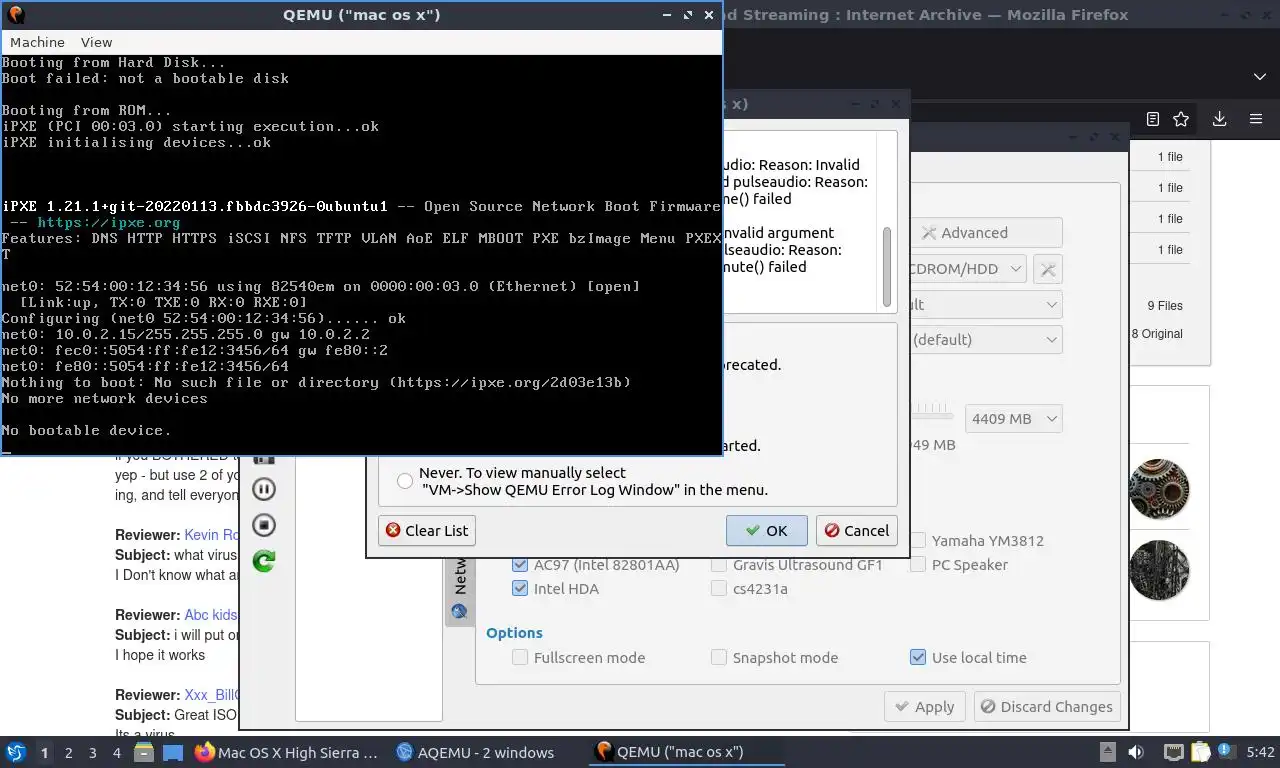The width and height of the screenshot is (1280, 768).
Task: Open the clipboard notification tray icon
Action: coord(1199,752)
